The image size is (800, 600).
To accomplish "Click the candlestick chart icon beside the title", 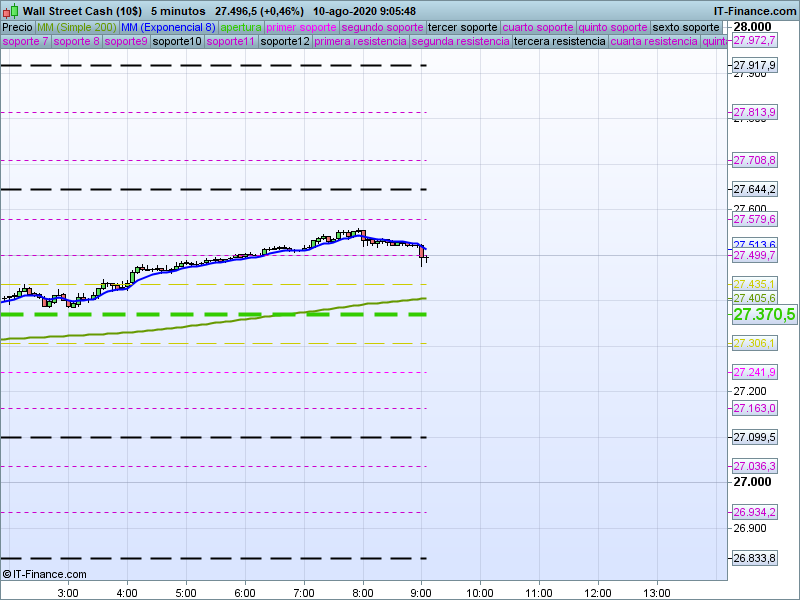I will 10,10.
